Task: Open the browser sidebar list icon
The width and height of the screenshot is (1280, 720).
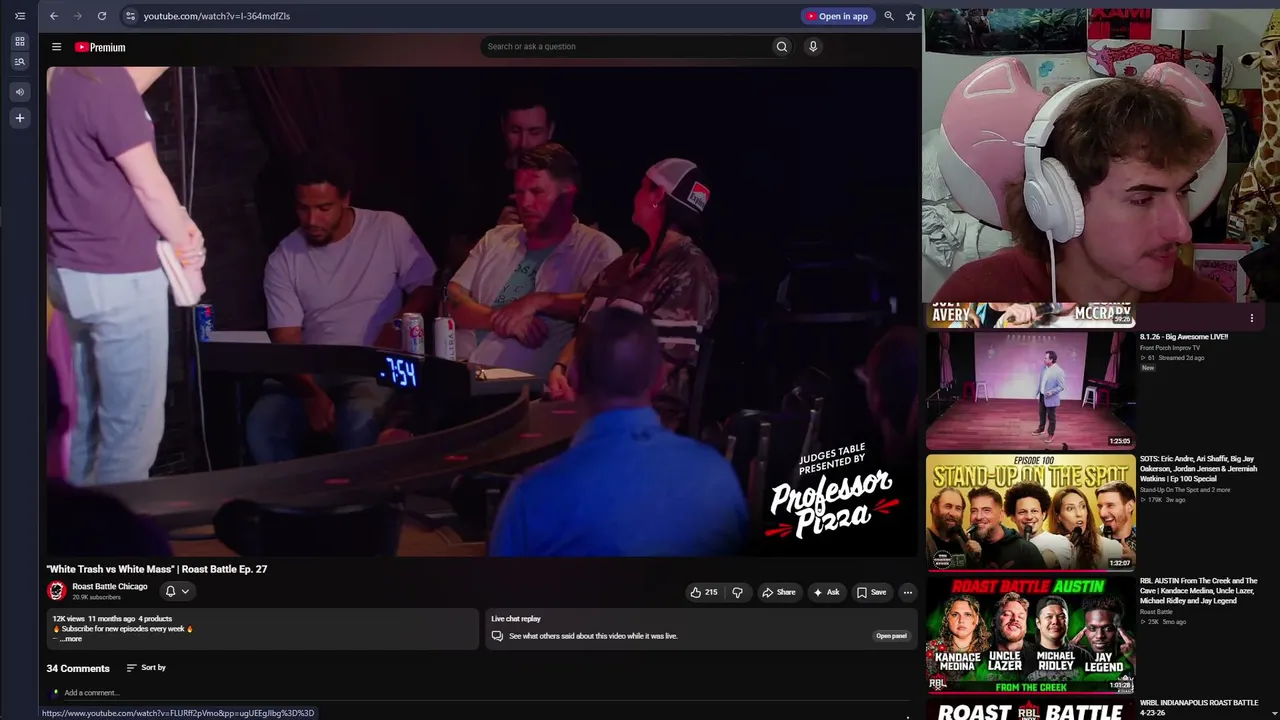Action: 20,16
